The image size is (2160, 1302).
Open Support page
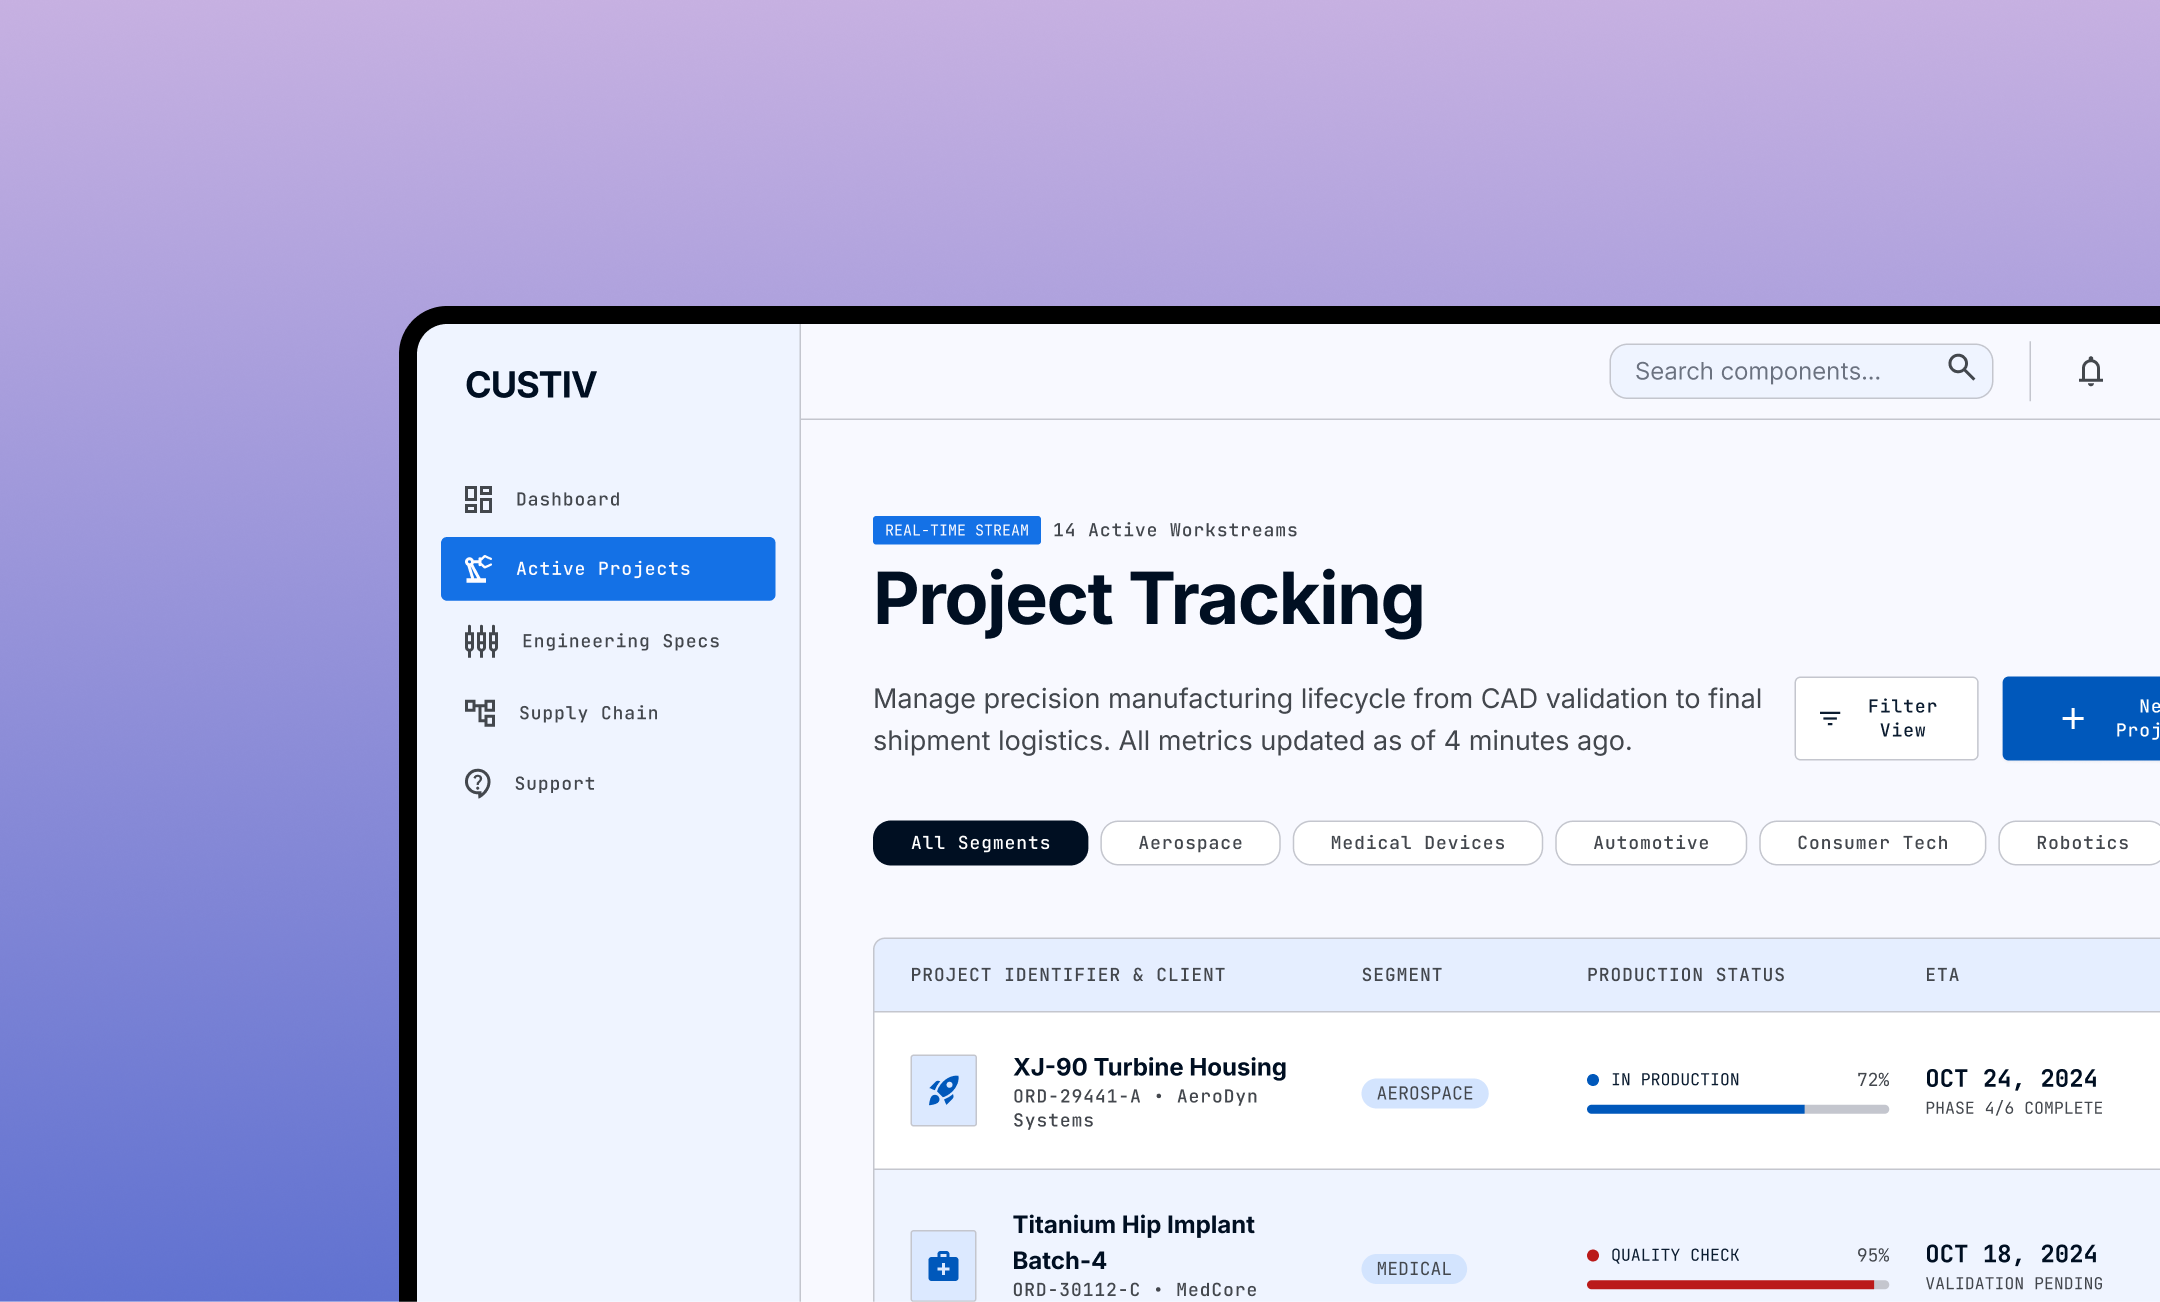(608, 784)
